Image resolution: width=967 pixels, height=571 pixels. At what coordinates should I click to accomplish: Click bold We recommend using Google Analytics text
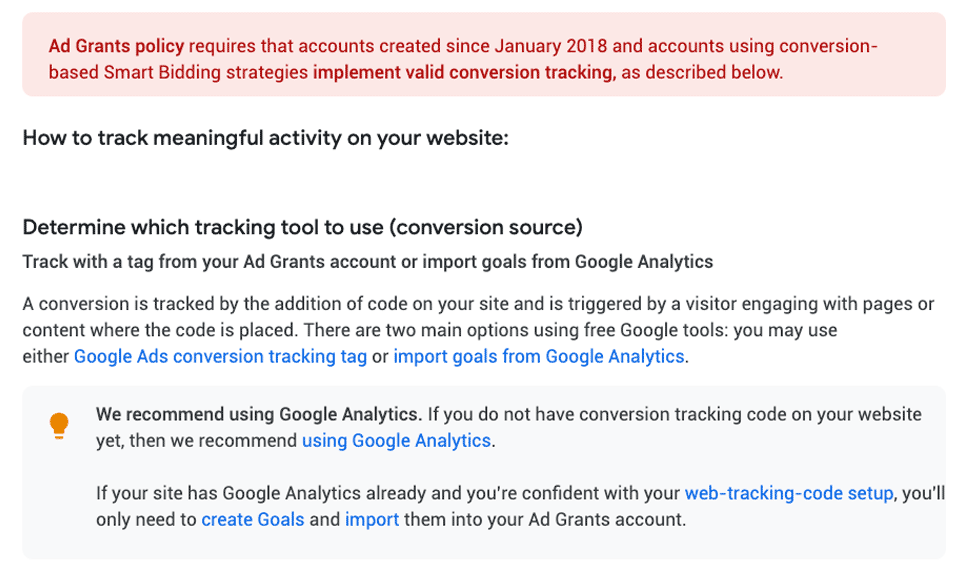coord(258,414)
